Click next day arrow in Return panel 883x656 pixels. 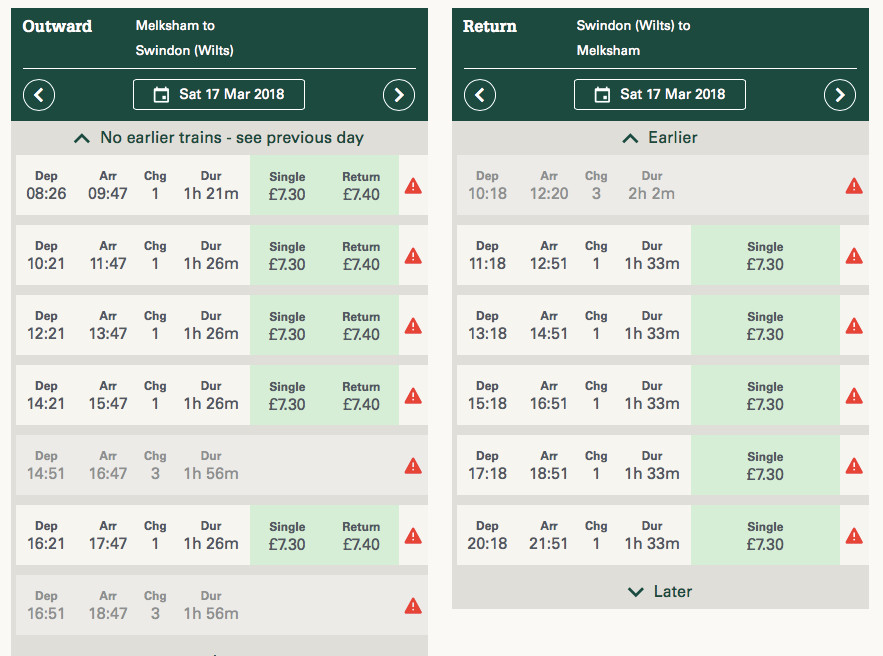(x=839, y=95)
